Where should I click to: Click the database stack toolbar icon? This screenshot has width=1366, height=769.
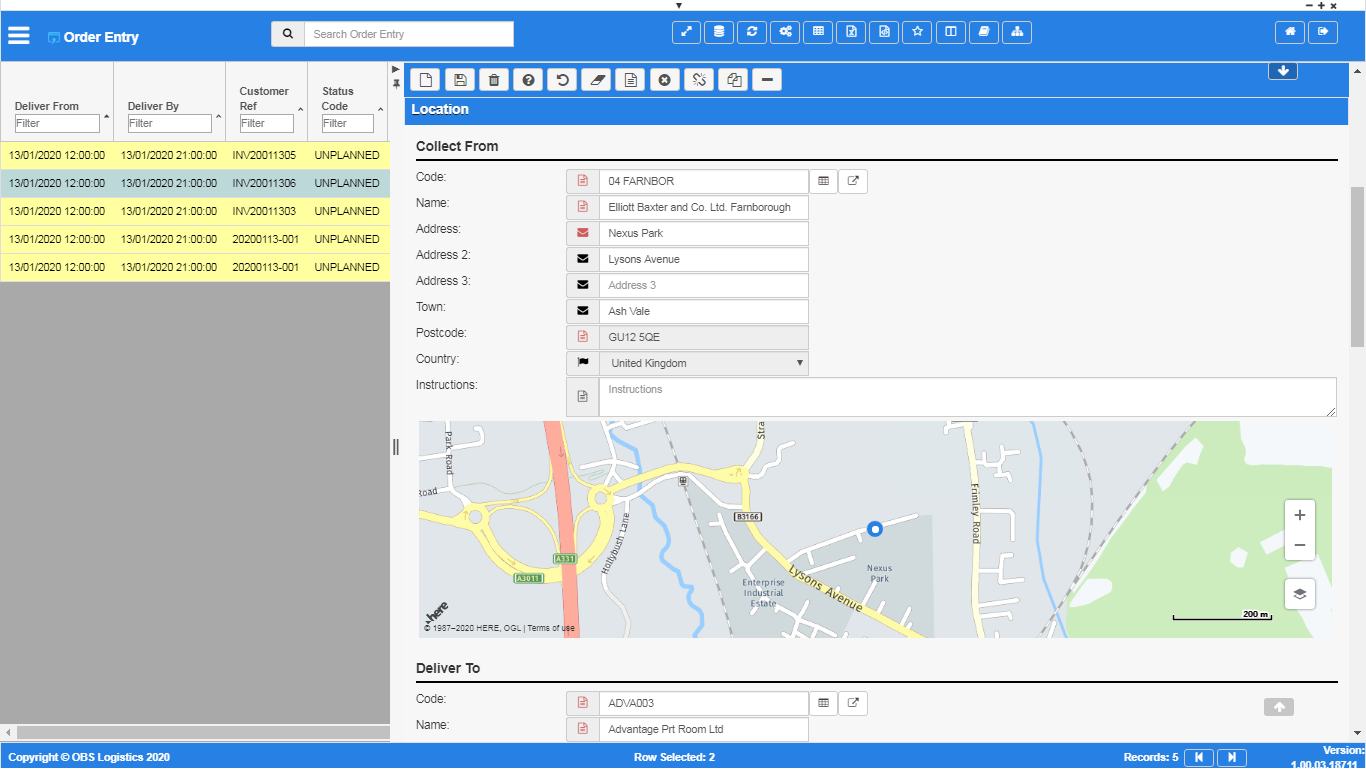point(719,32)
